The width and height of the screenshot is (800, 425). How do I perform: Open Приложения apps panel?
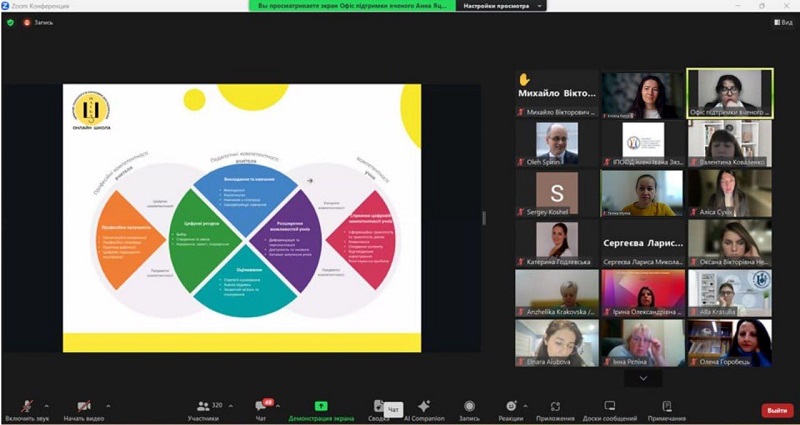[x=555, y=411]
